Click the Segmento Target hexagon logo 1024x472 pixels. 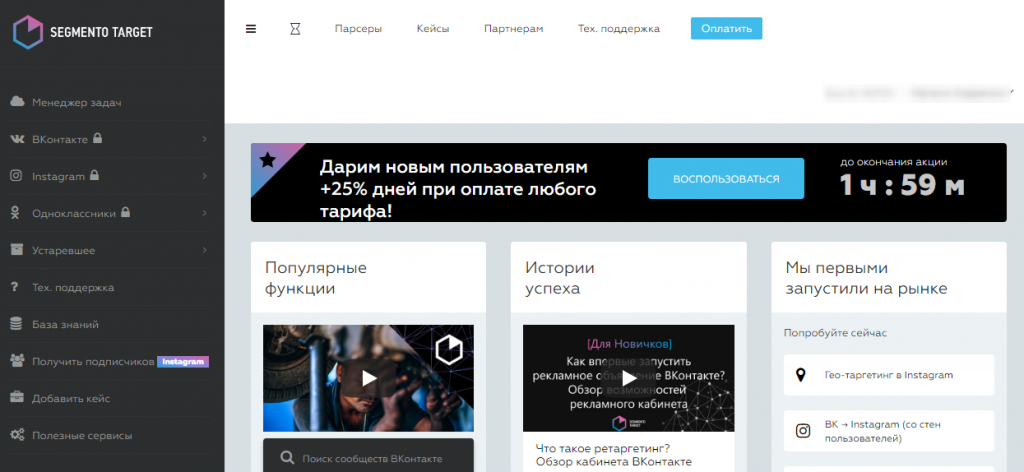[27, 32]
